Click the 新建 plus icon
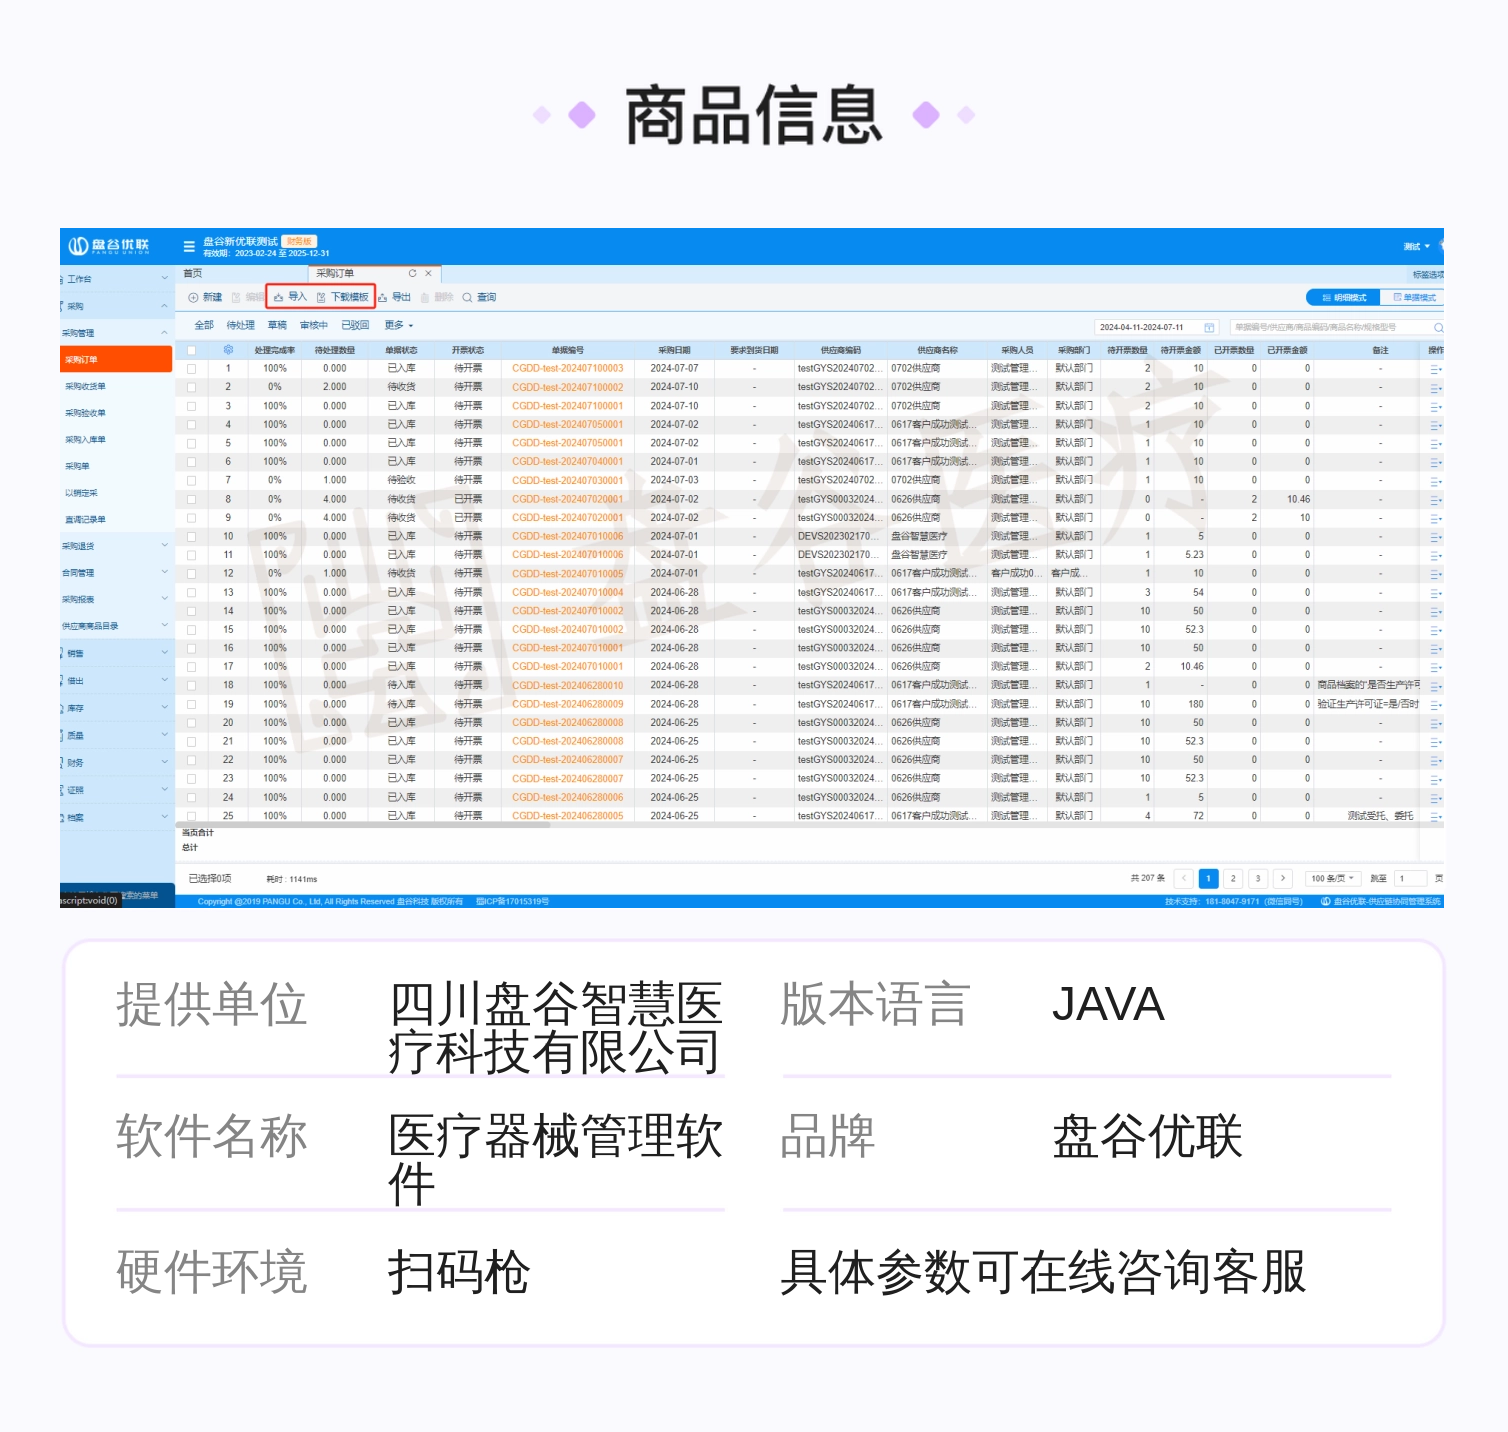 [193, 297]
